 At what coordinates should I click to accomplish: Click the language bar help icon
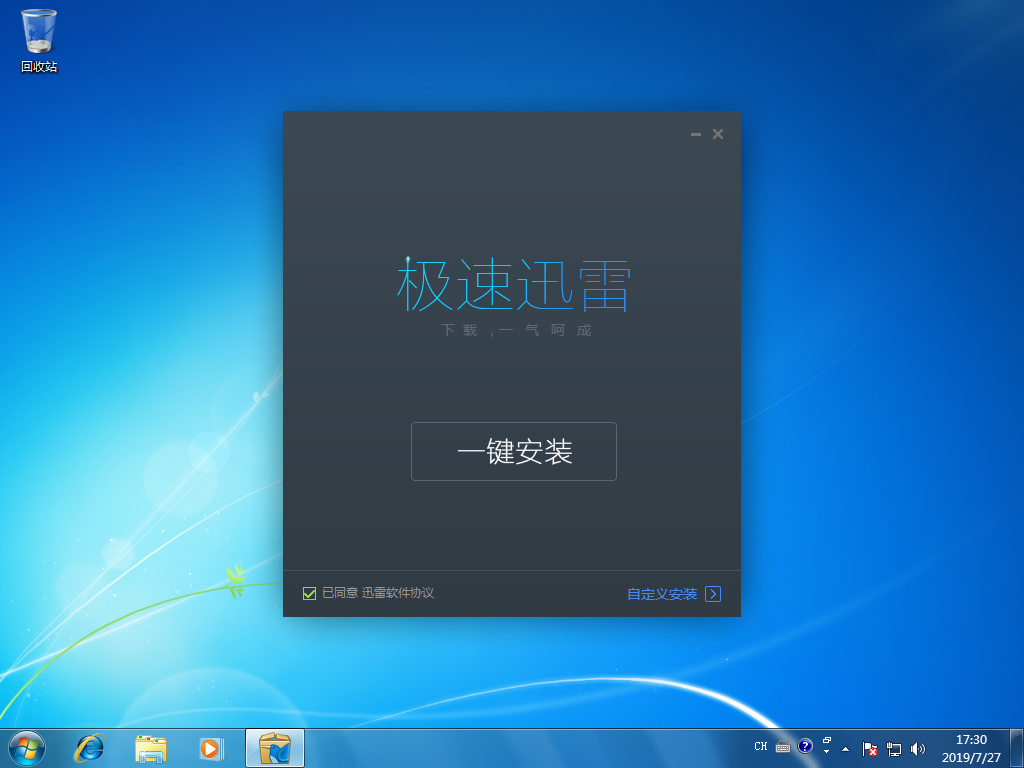click(805, 746)
